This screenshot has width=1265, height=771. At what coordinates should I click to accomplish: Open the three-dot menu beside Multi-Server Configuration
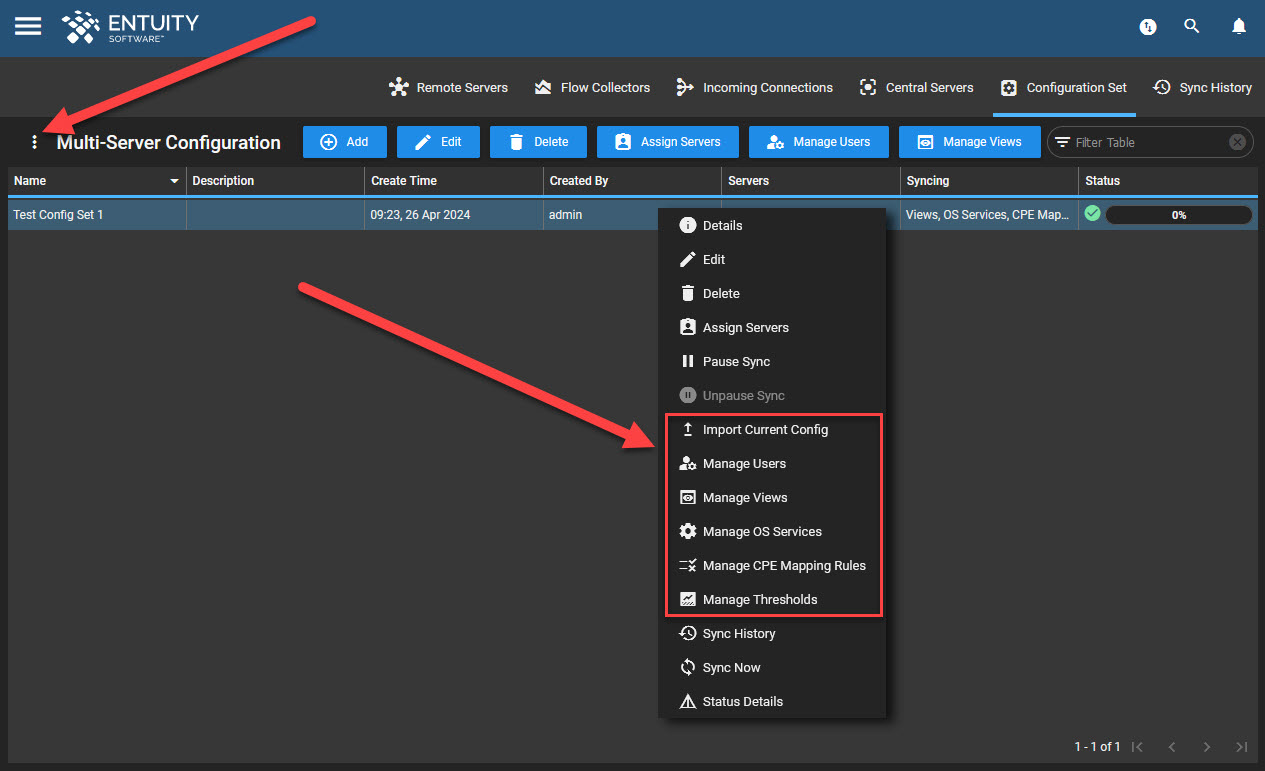(x=35, y=142)
